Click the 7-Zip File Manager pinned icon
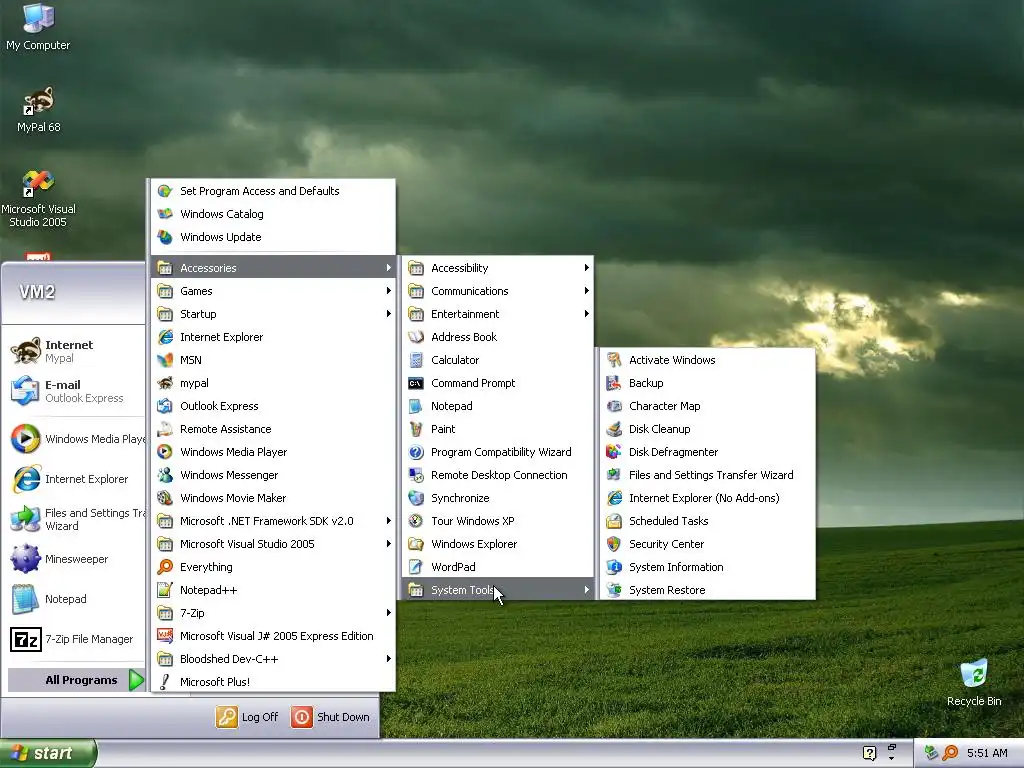 pos(26,639)
